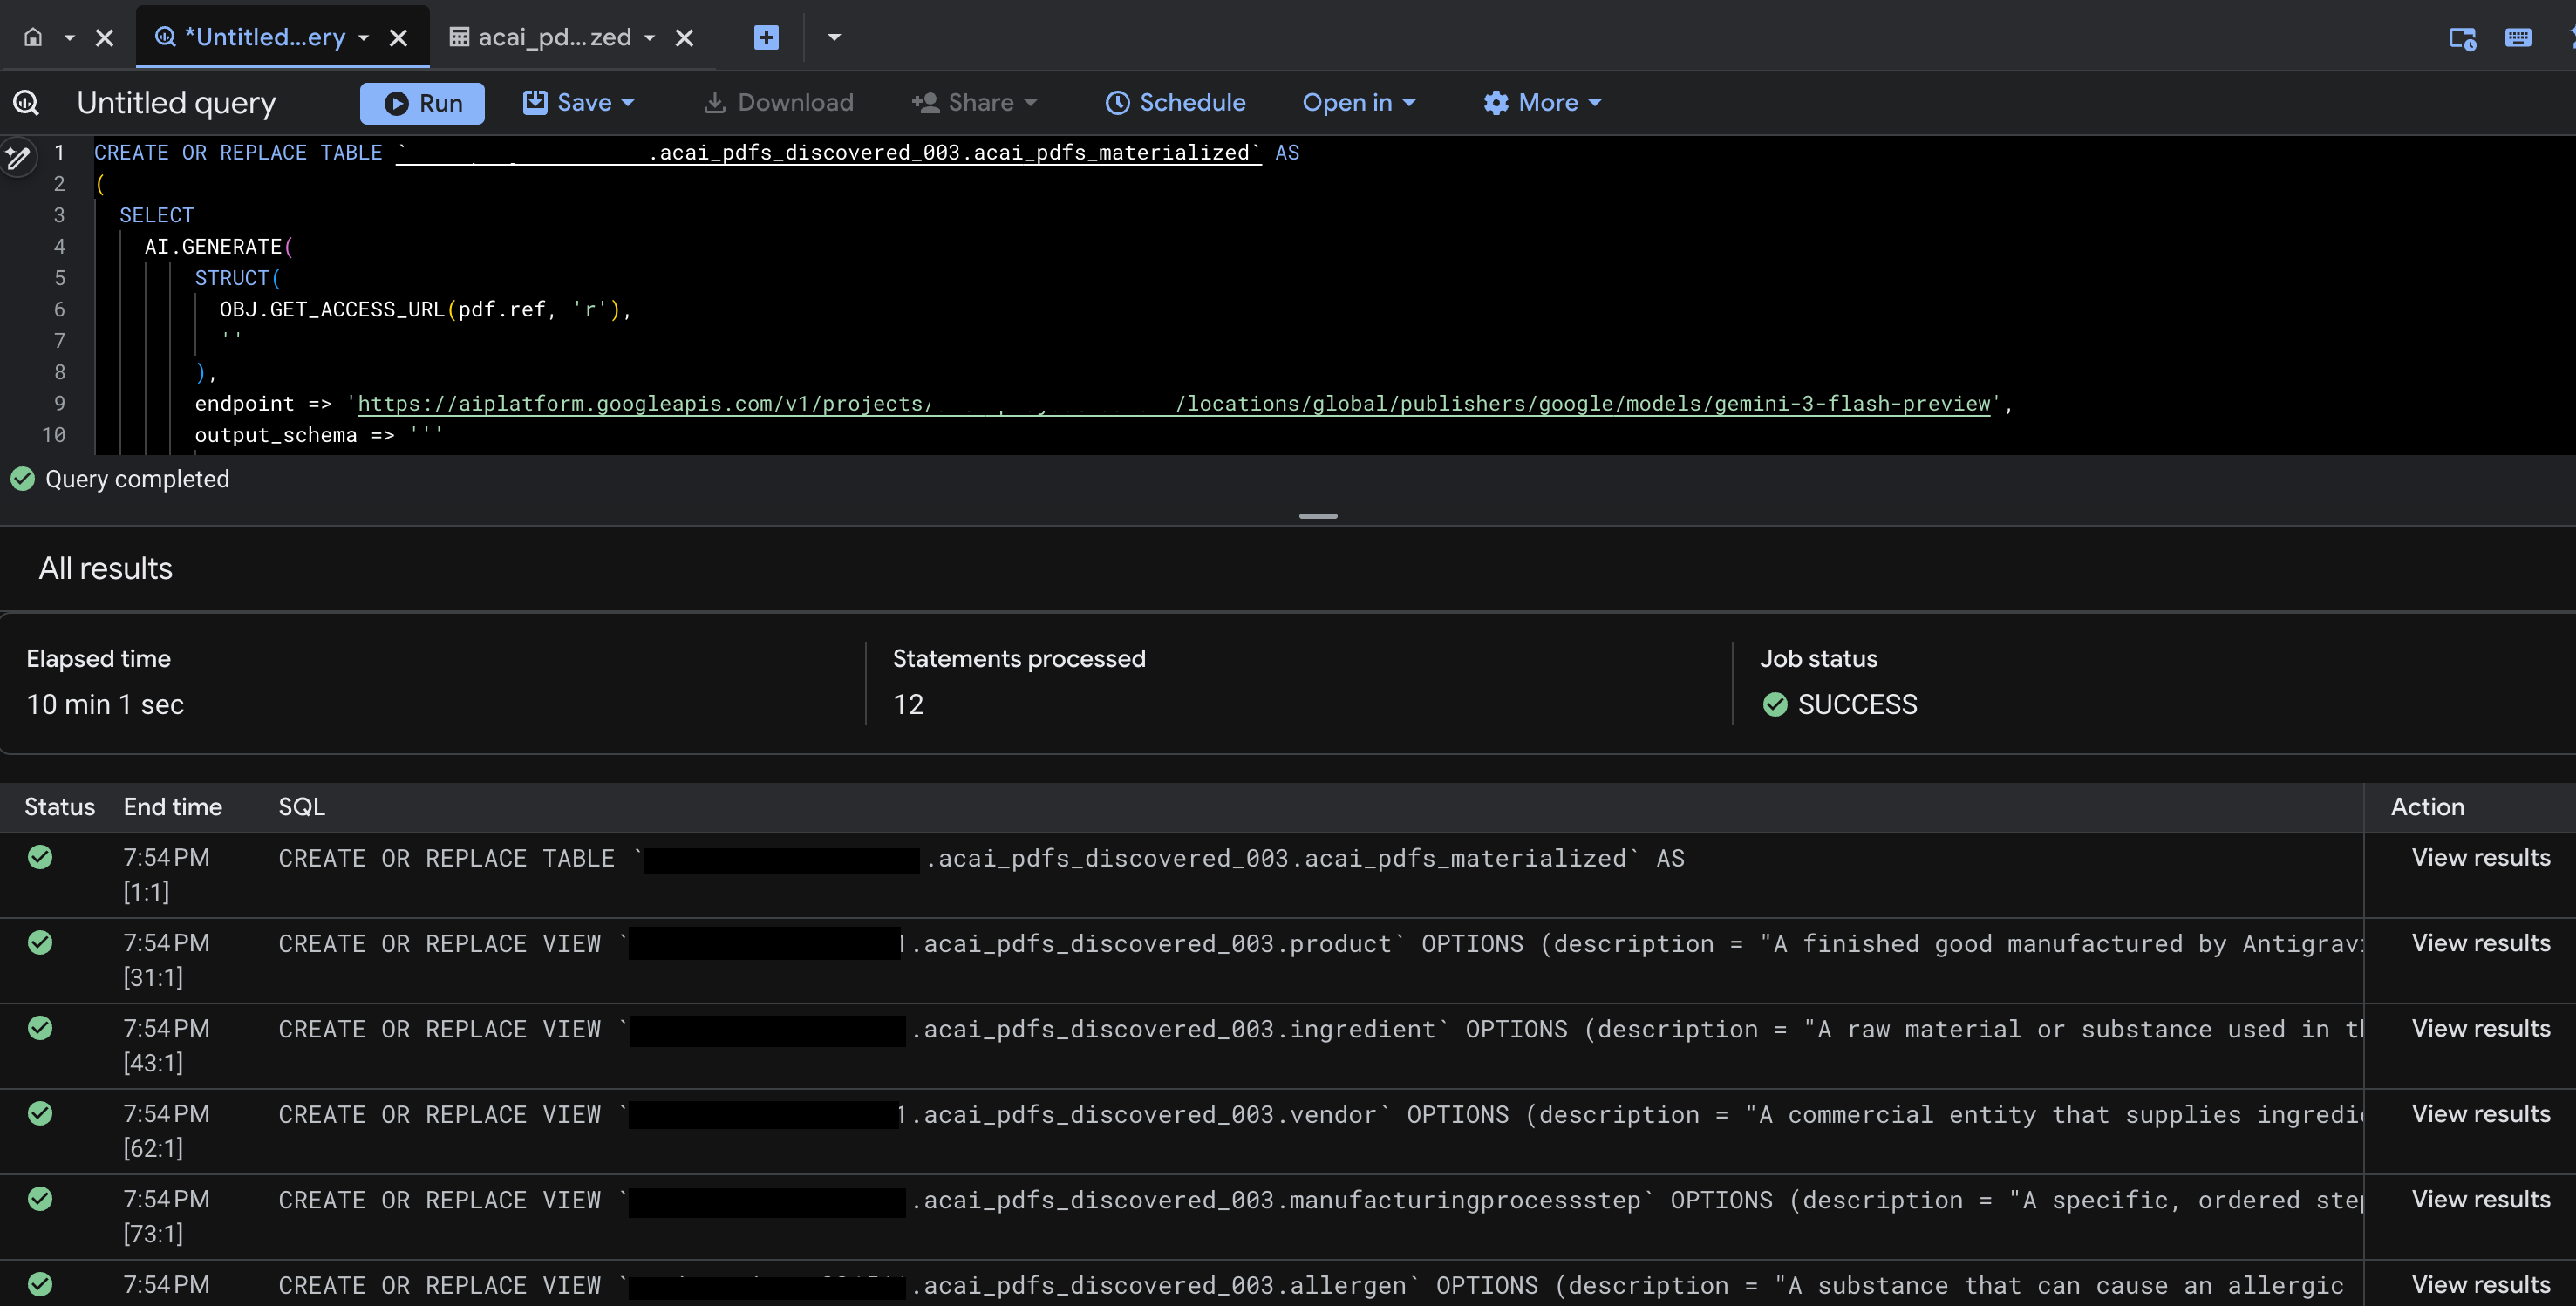Viewport: 2576px width, 1306px height.
Task: Run the query with the Run button
Action: [422, 102]
